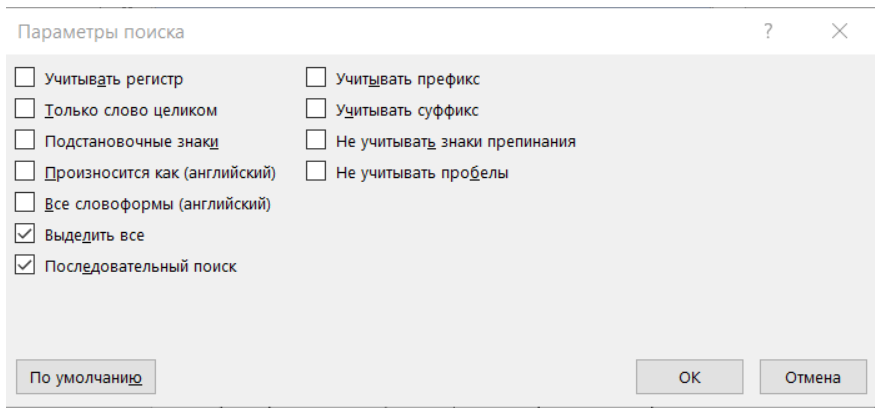The width and height of the screenshot is (875, 411).
Task: Enable the Учитывать суффикс checkbox
Action: click(x=316, y=109)
